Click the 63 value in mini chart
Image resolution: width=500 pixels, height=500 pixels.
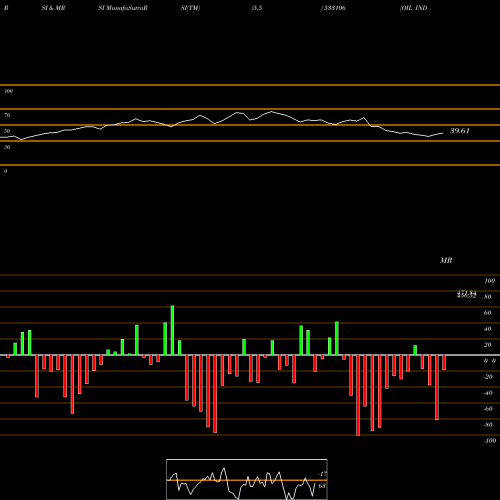(x=322, y=486)
